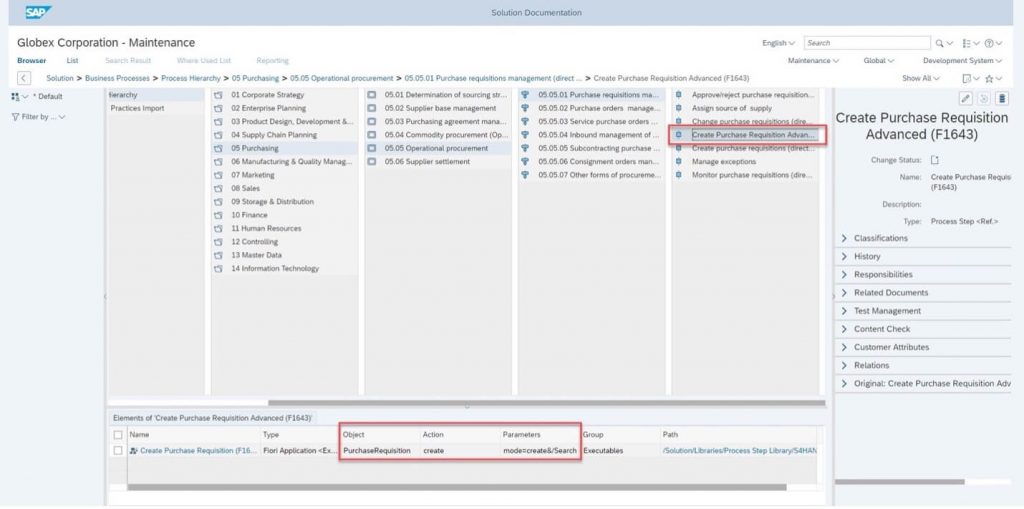
Task: Select 05.04 Commodity procurement row
Action: click(x=438, y=135)
